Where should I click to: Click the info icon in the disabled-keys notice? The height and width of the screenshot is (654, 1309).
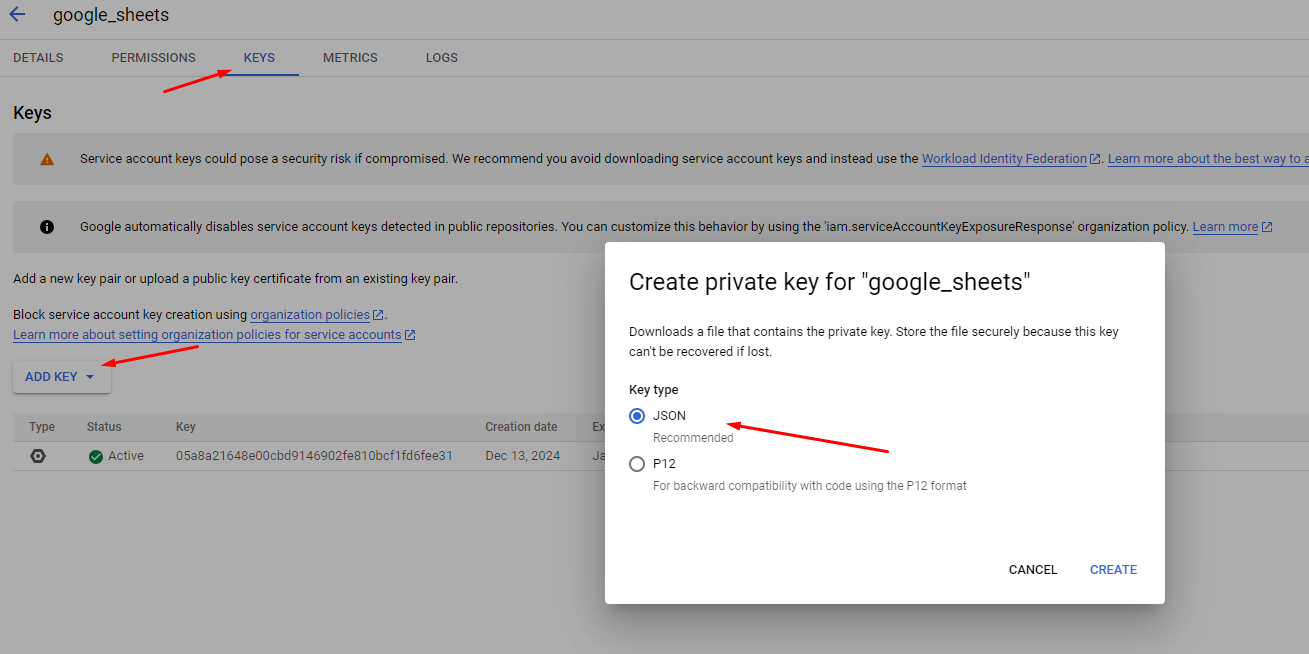[x=46, y=226]
